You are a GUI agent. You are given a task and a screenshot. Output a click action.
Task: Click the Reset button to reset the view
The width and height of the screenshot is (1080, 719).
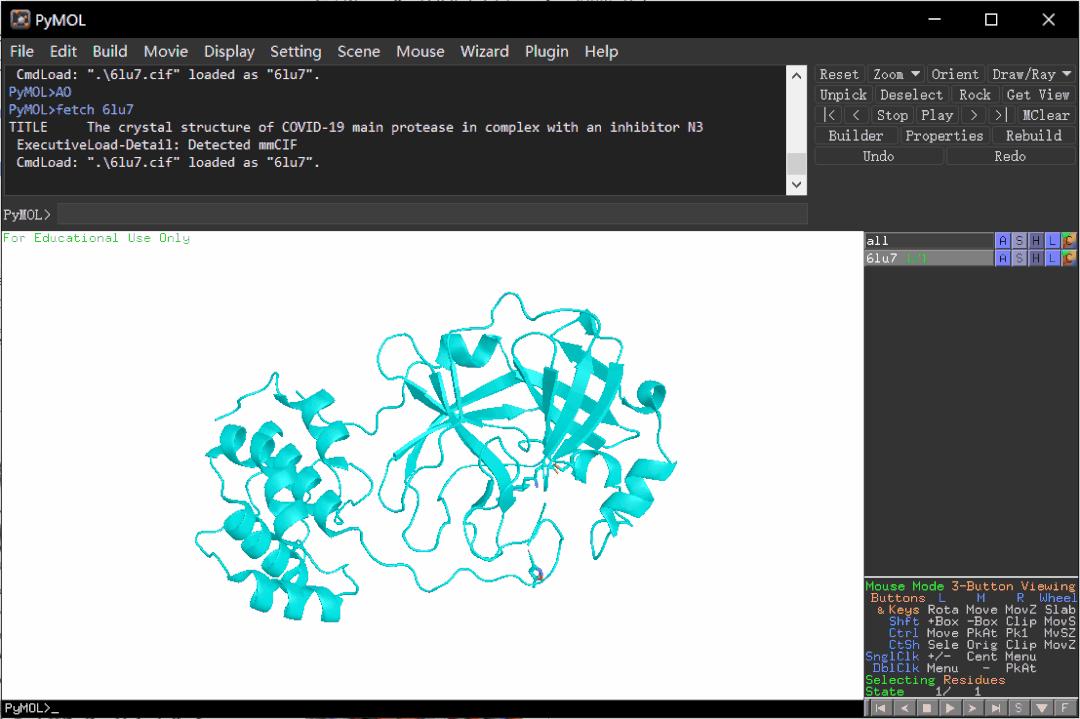pyautogui.click(x=838, y=74)
